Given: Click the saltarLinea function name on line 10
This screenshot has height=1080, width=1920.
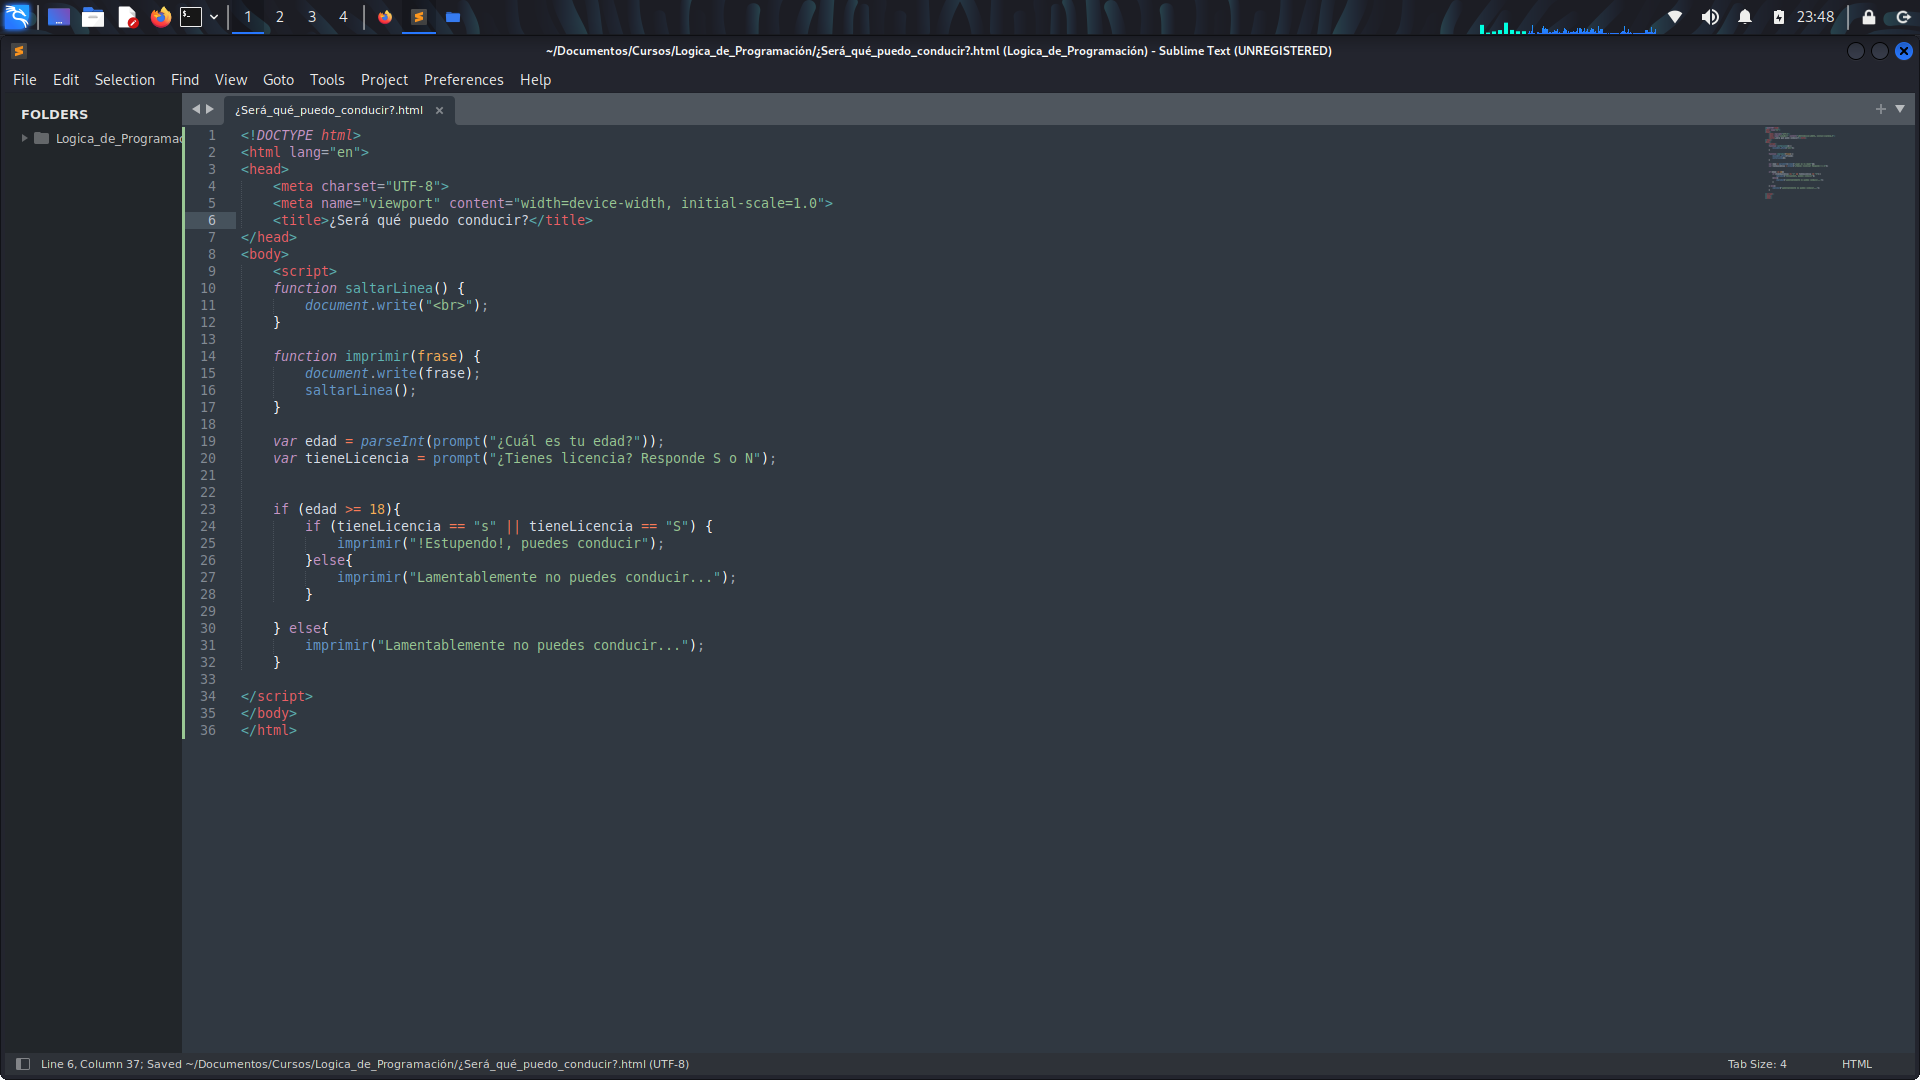Looking at the screenshot, I should tap(389, 288).
